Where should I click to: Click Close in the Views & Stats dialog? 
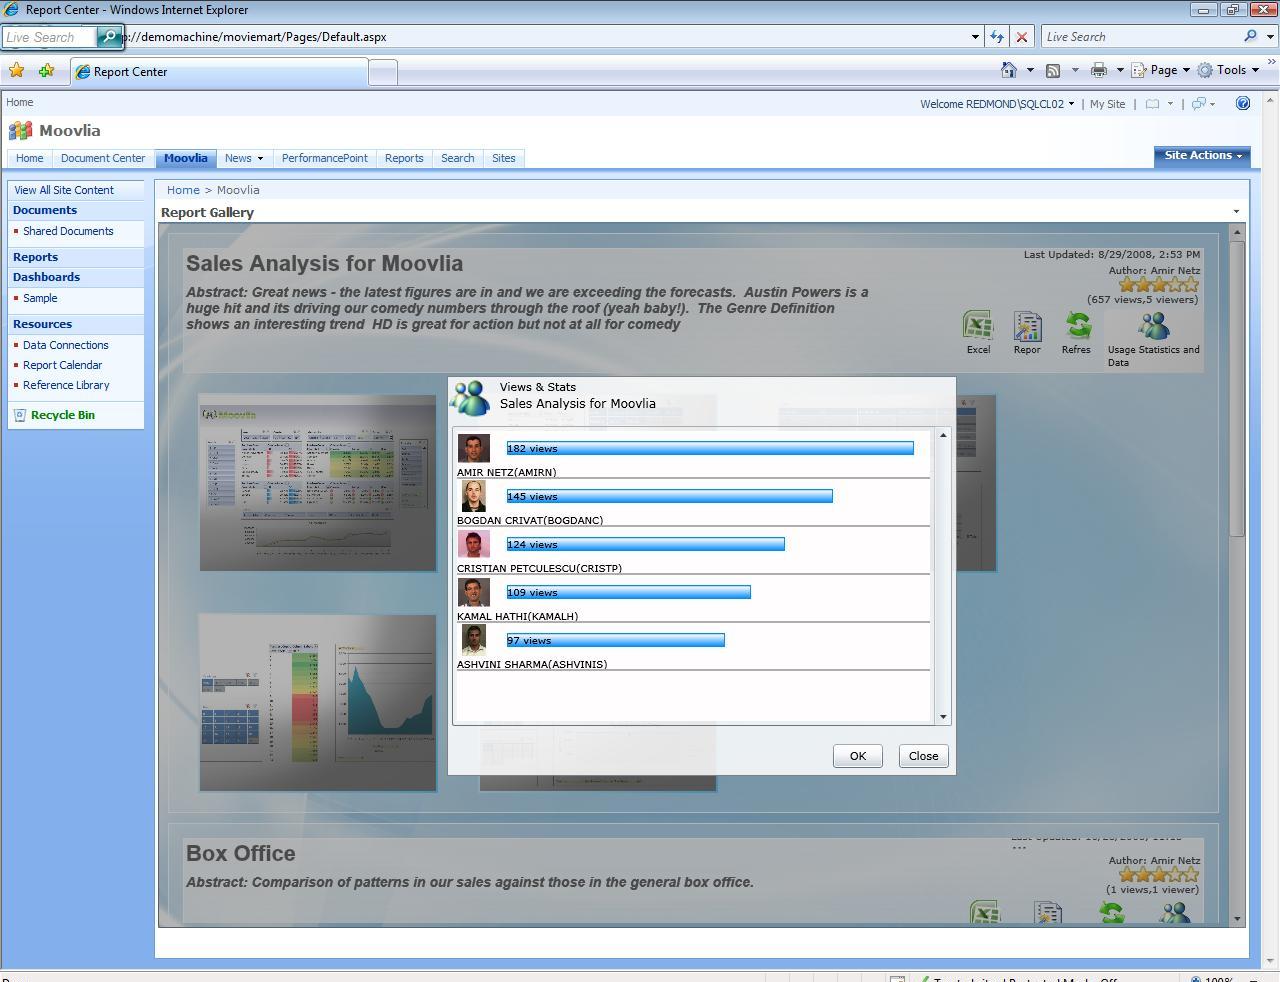(x=923, y=756)
